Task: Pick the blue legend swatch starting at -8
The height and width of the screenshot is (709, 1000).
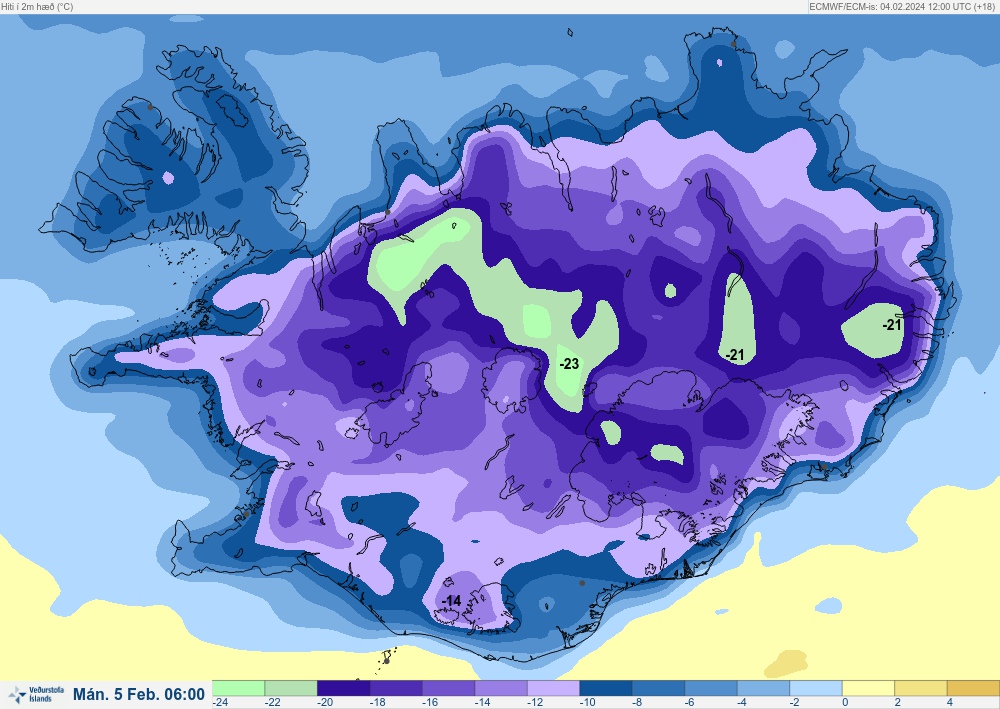Action: [x=658, y=688]
